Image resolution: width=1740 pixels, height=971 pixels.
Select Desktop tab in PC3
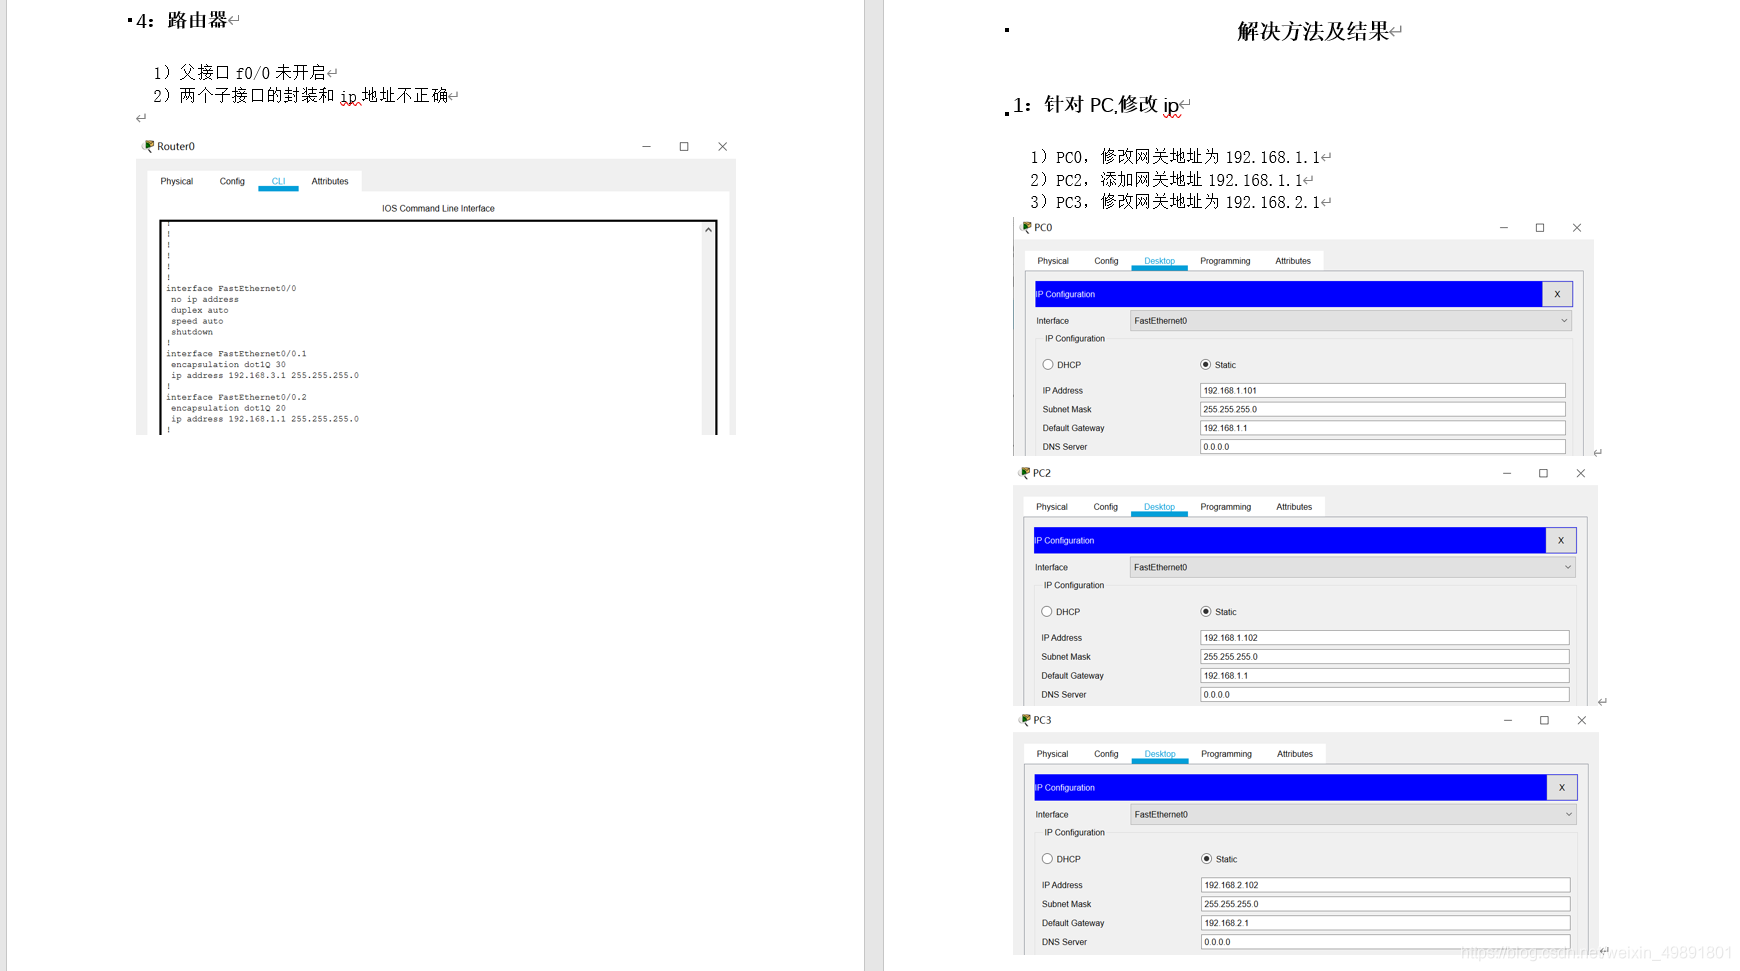coord(1160,754)
